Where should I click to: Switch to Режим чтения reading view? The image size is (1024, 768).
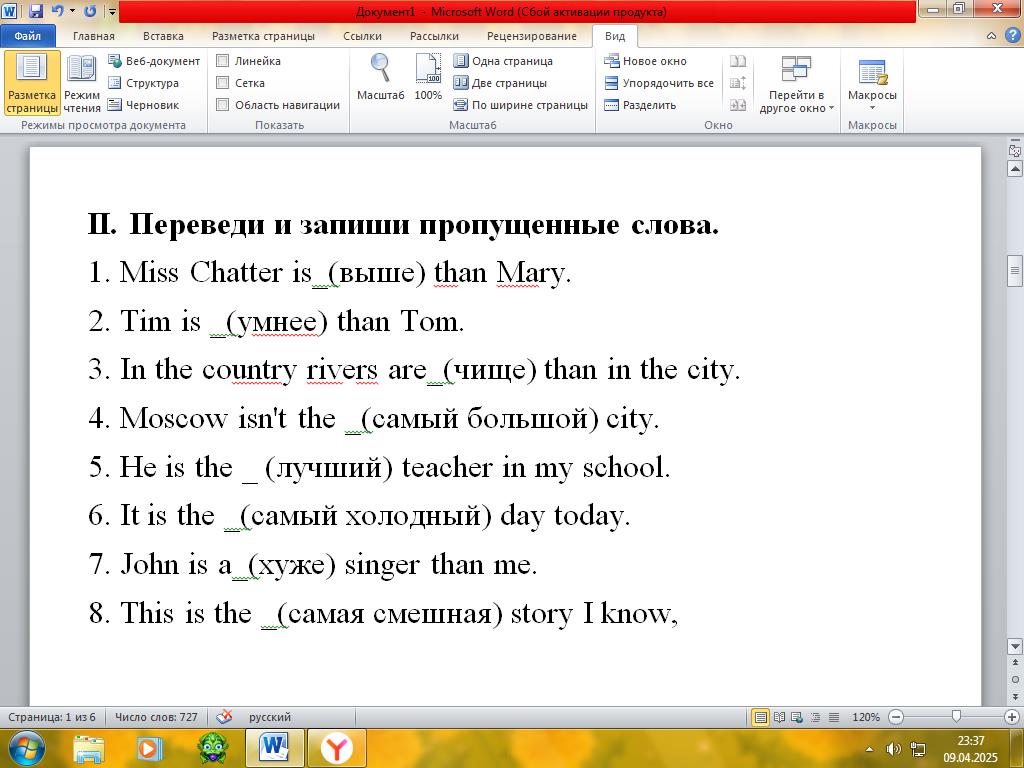click(x=82, y=83)
